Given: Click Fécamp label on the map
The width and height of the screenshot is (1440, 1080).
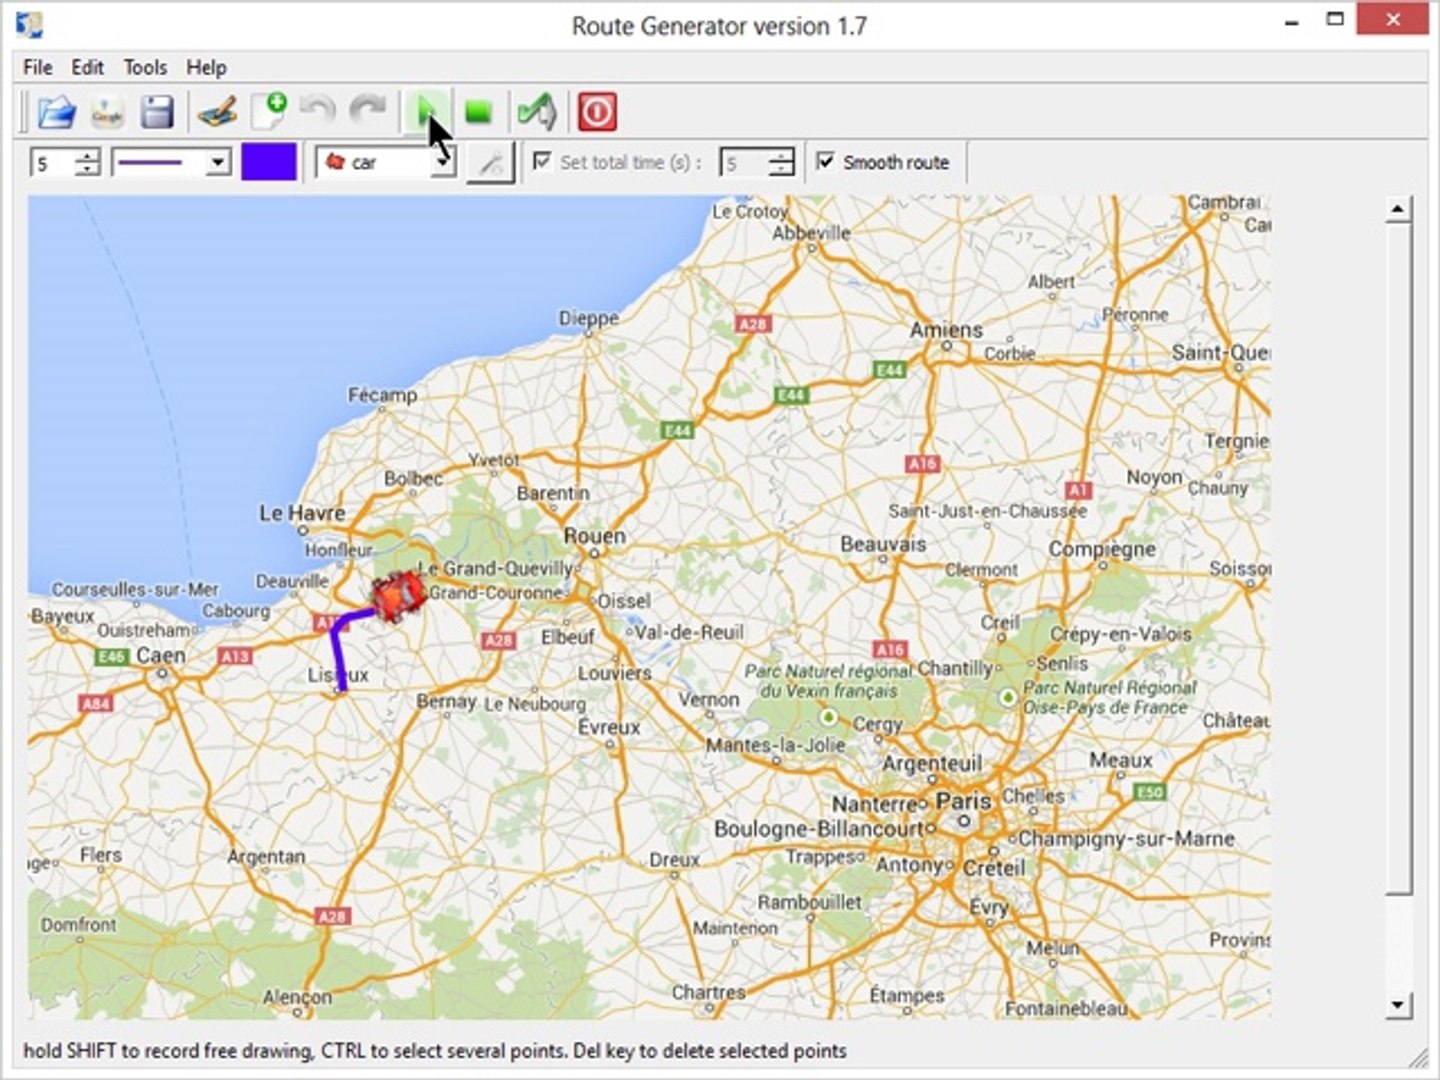Looking at the screenshot, I should pos(382,395).
